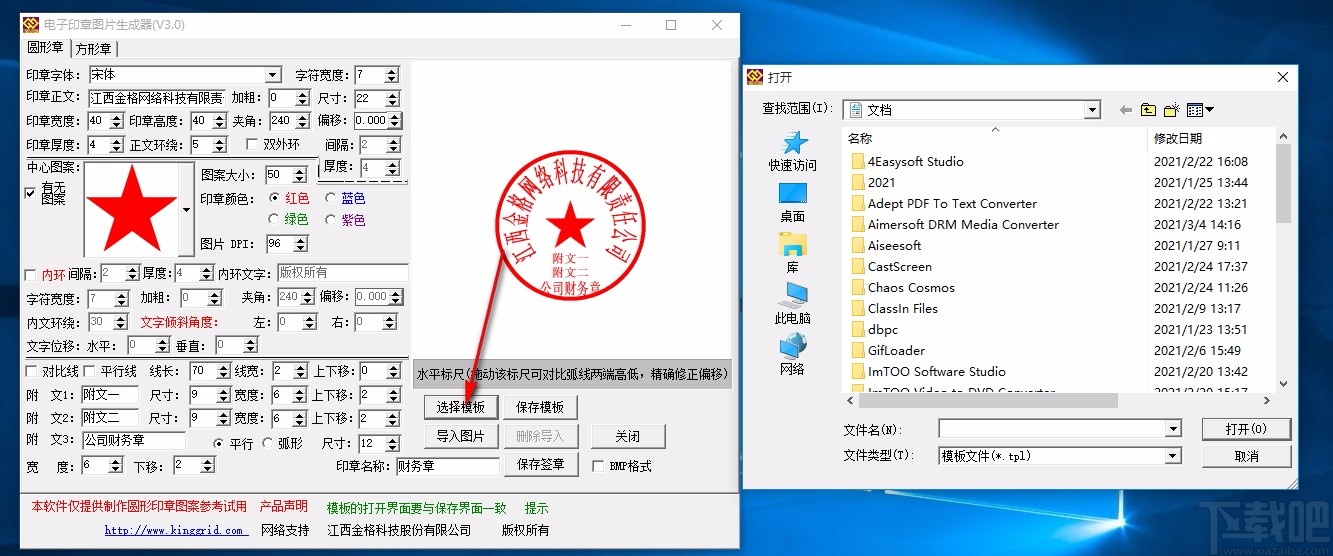The width and height of the screenshot is (1333, 556).
Task: Adjust the 印章宽度 stepper
Action: pyautogui.click(x=118, y=121)
